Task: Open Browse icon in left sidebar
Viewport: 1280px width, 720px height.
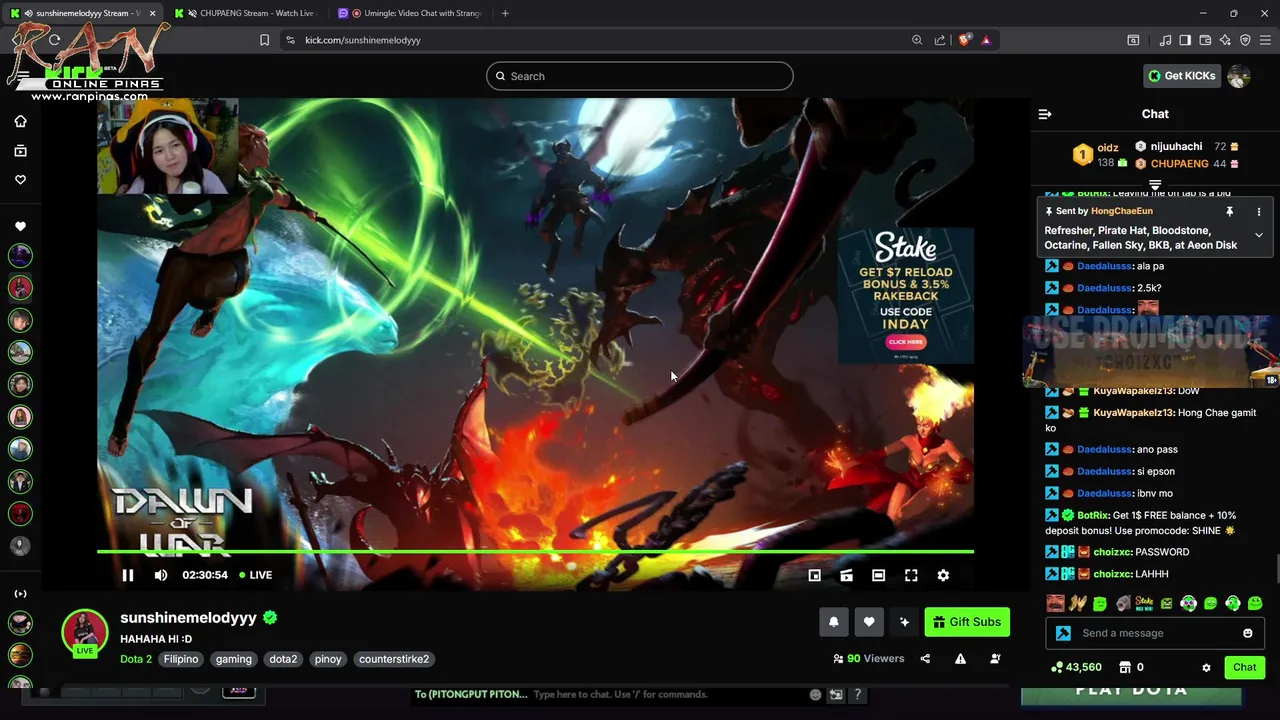Action: (20, 151)
